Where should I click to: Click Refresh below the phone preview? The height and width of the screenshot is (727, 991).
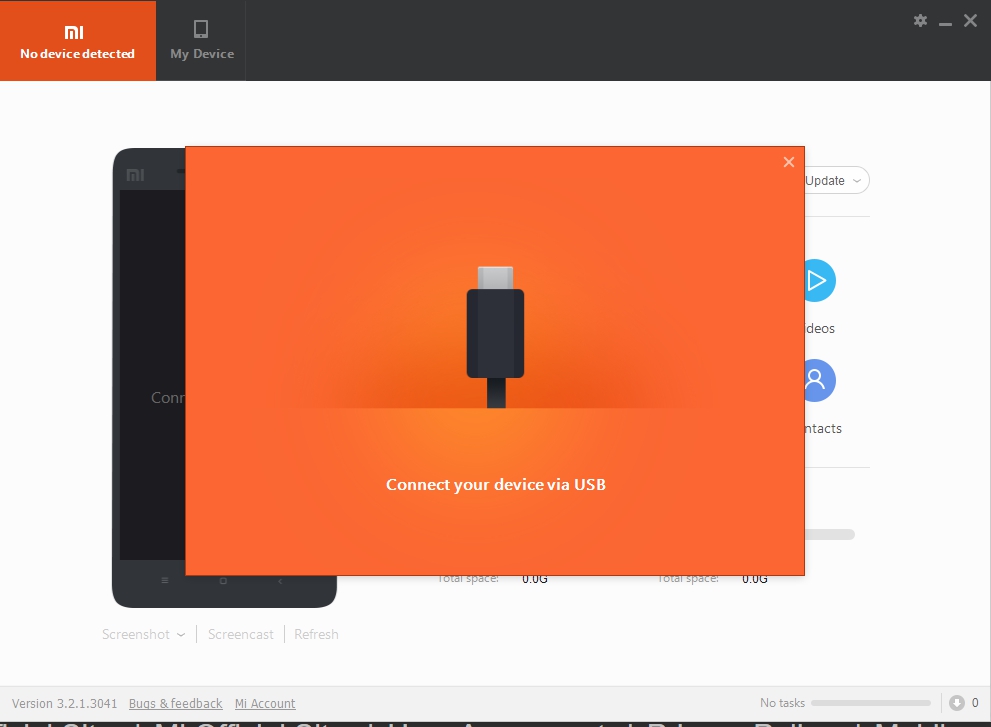coord(316,634)
